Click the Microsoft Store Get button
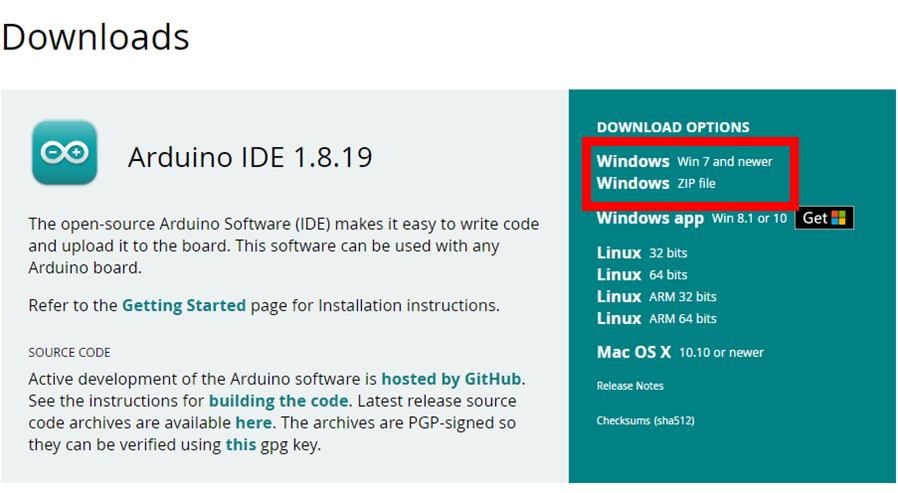 [x=824, y=218]
